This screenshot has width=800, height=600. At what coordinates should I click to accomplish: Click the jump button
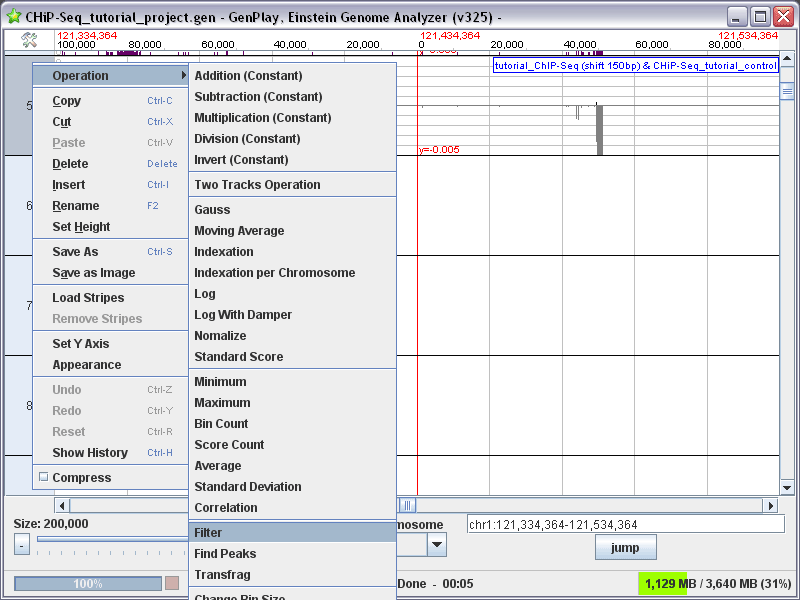626,547
